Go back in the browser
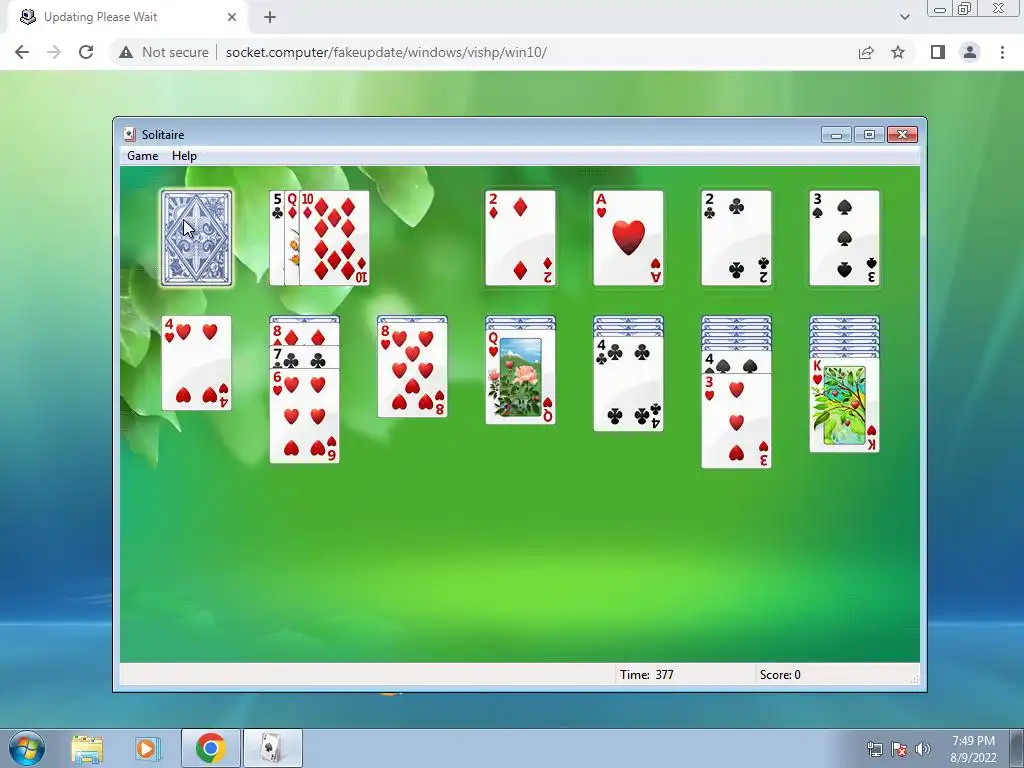The image size is (1024, 768). click(x=22, y=52)
